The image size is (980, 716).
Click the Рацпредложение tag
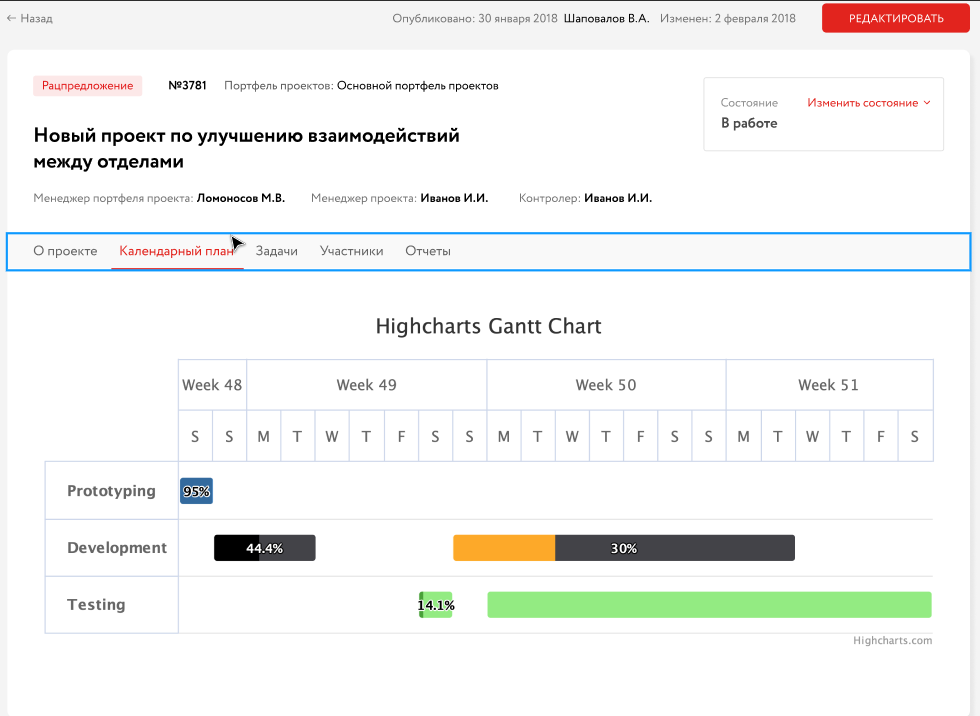pyautogui.click(x=87, y=86)
